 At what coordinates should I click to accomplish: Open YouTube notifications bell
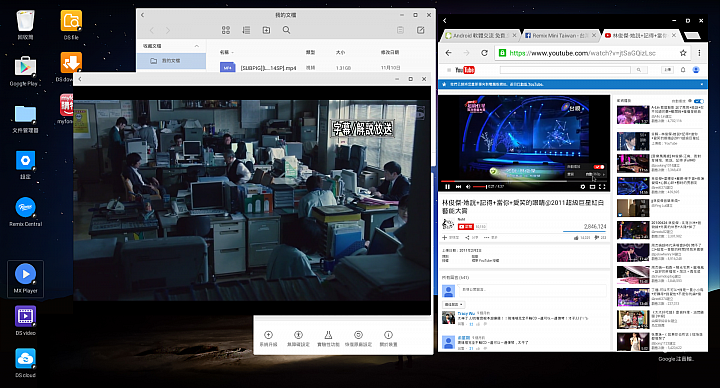[683, 70]
